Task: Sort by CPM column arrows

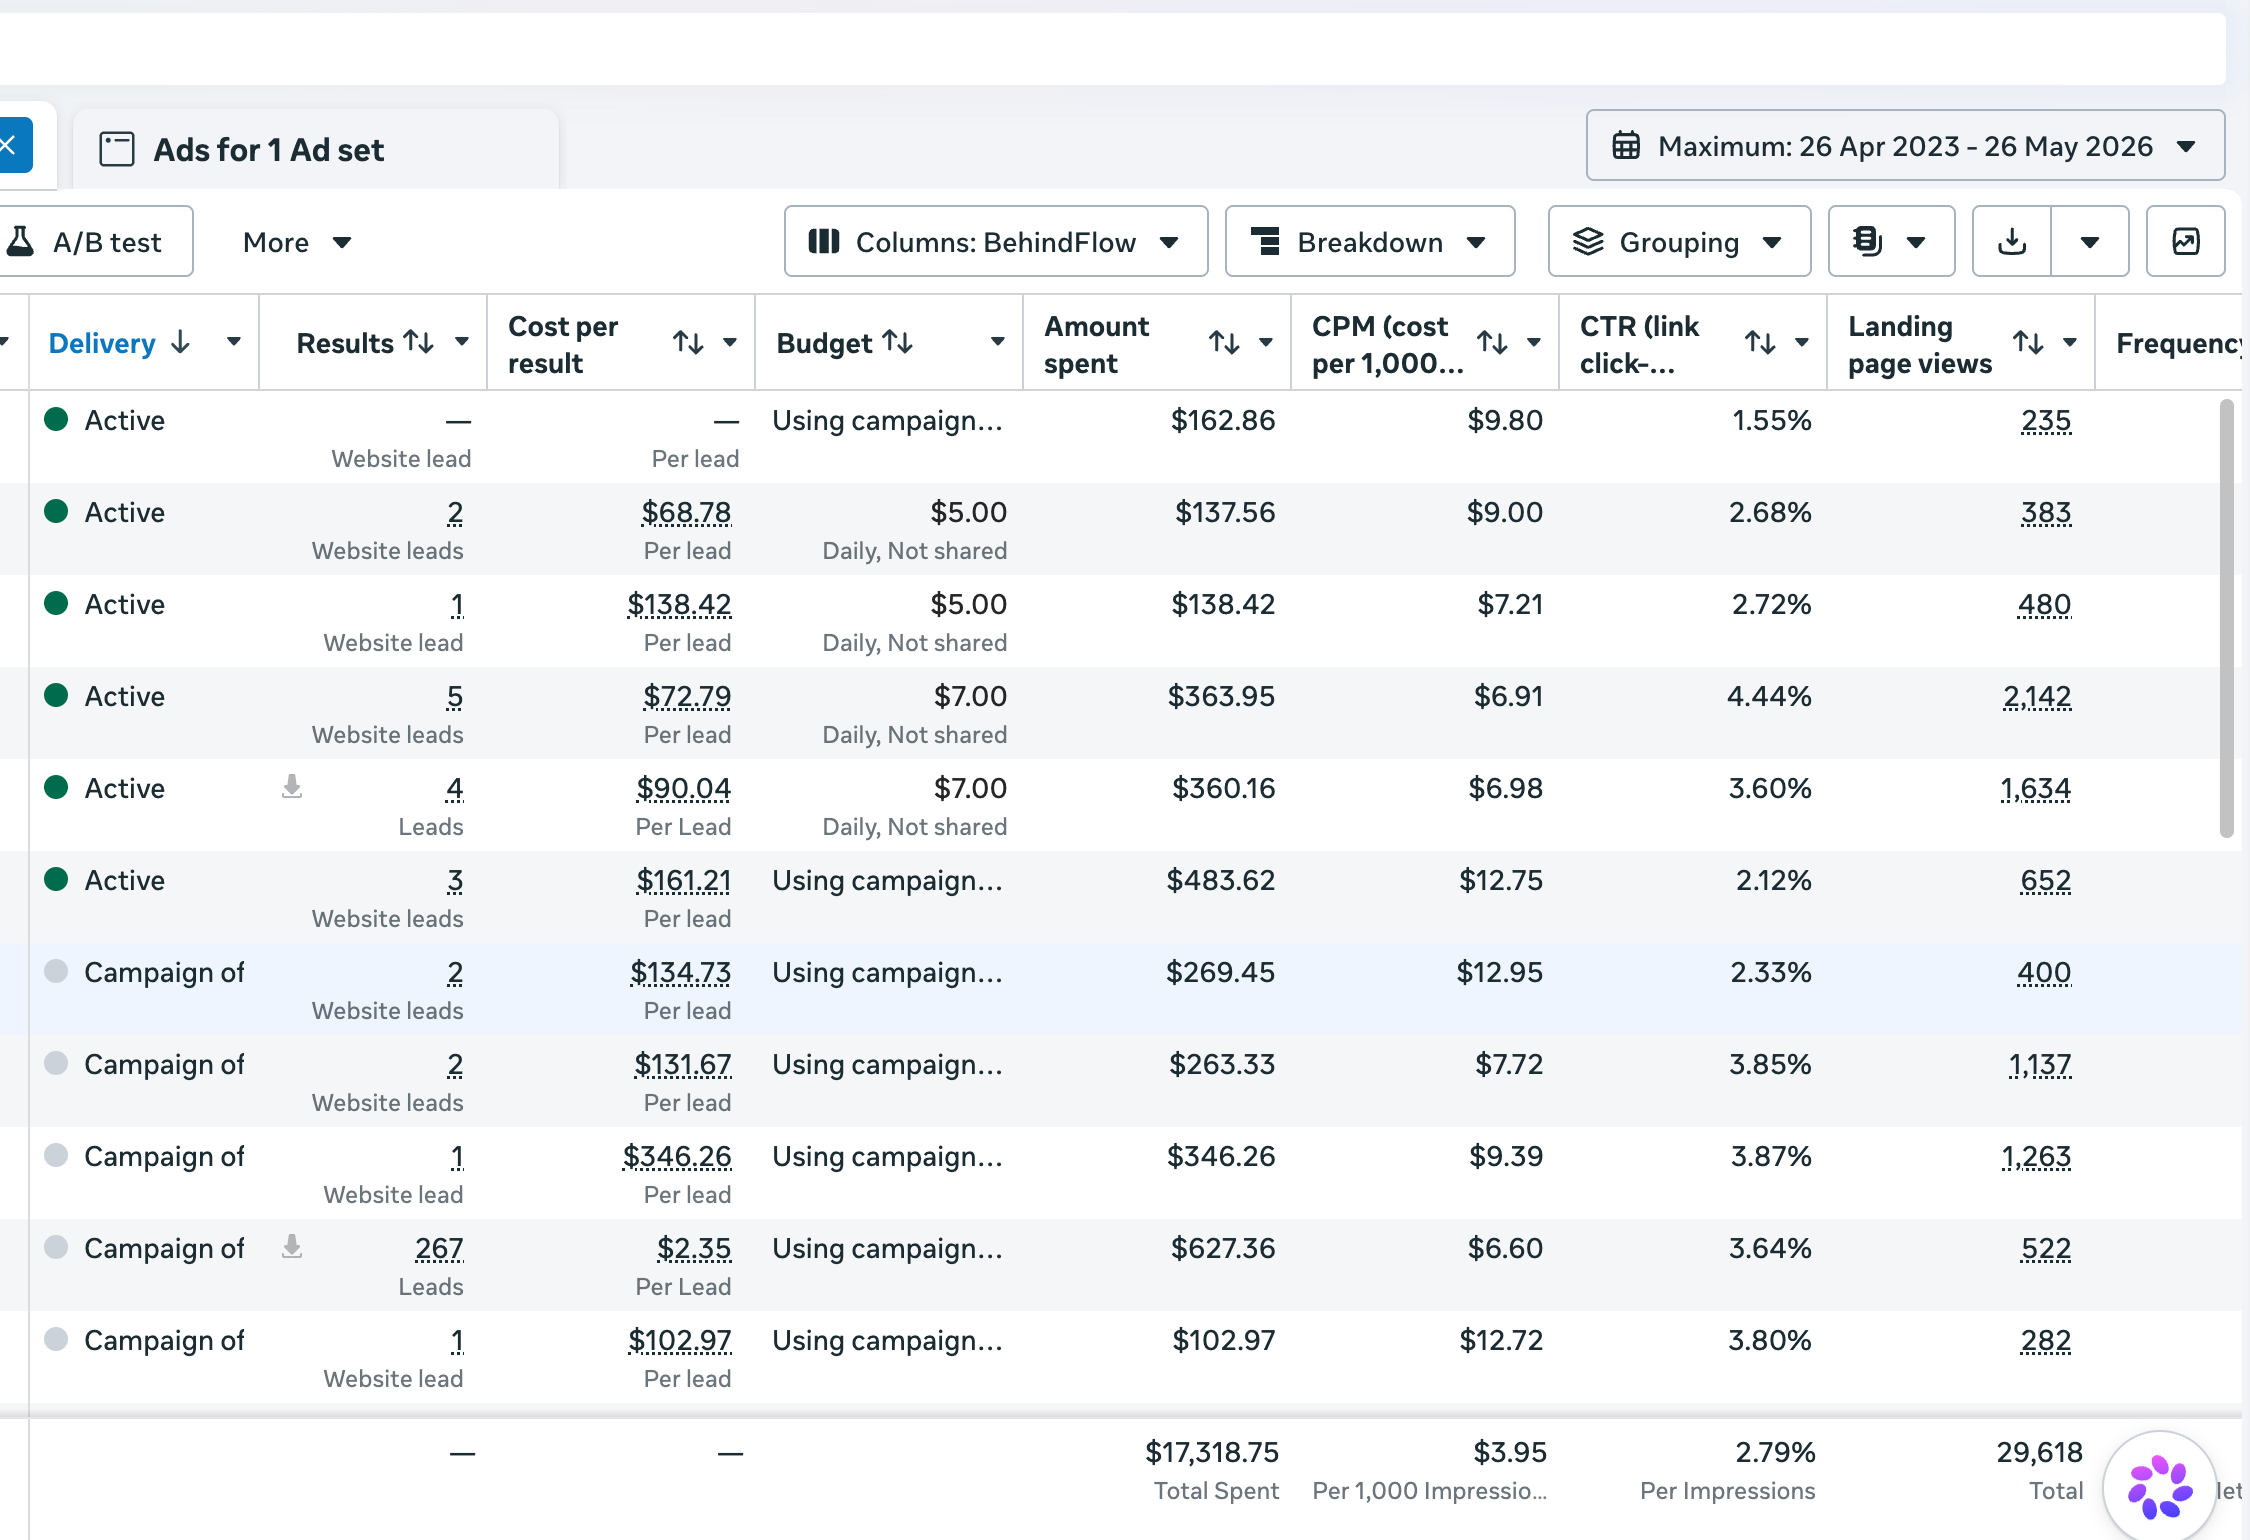Action: pyautogui.click(x=1493, y=343)
